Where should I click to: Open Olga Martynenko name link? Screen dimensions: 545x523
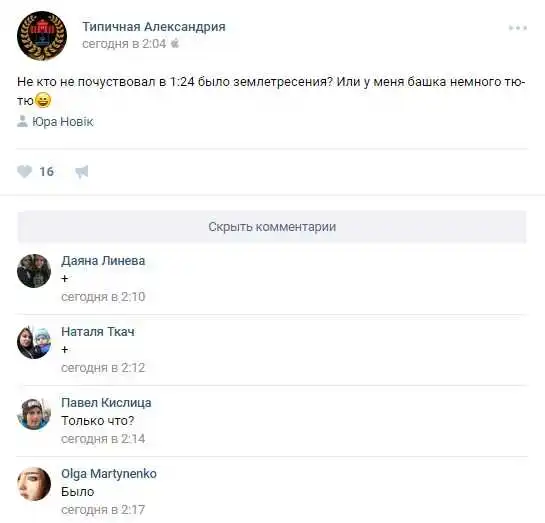[109, 474]
